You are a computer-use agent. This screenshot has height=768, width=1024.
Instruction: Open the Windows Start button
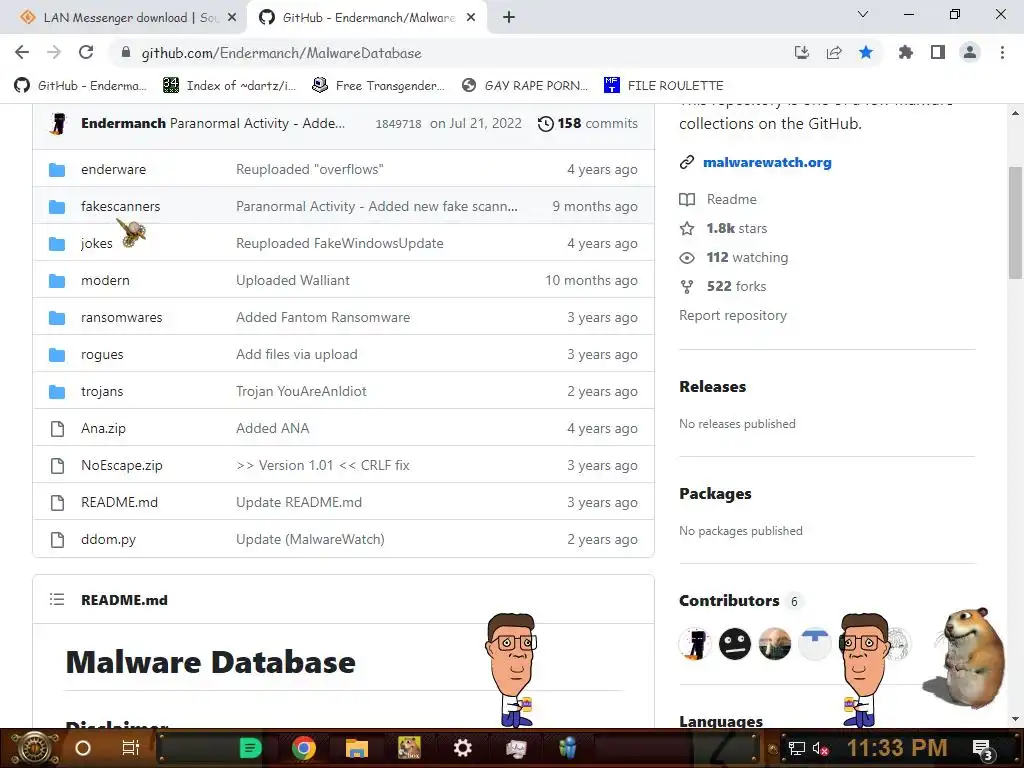(35, 748)
